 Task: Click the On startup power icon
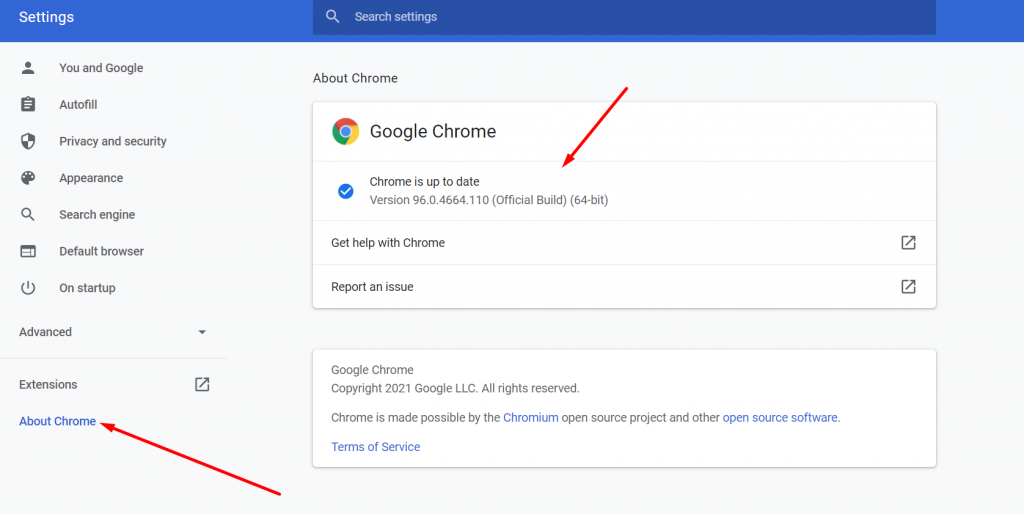[x=28, y=288]
